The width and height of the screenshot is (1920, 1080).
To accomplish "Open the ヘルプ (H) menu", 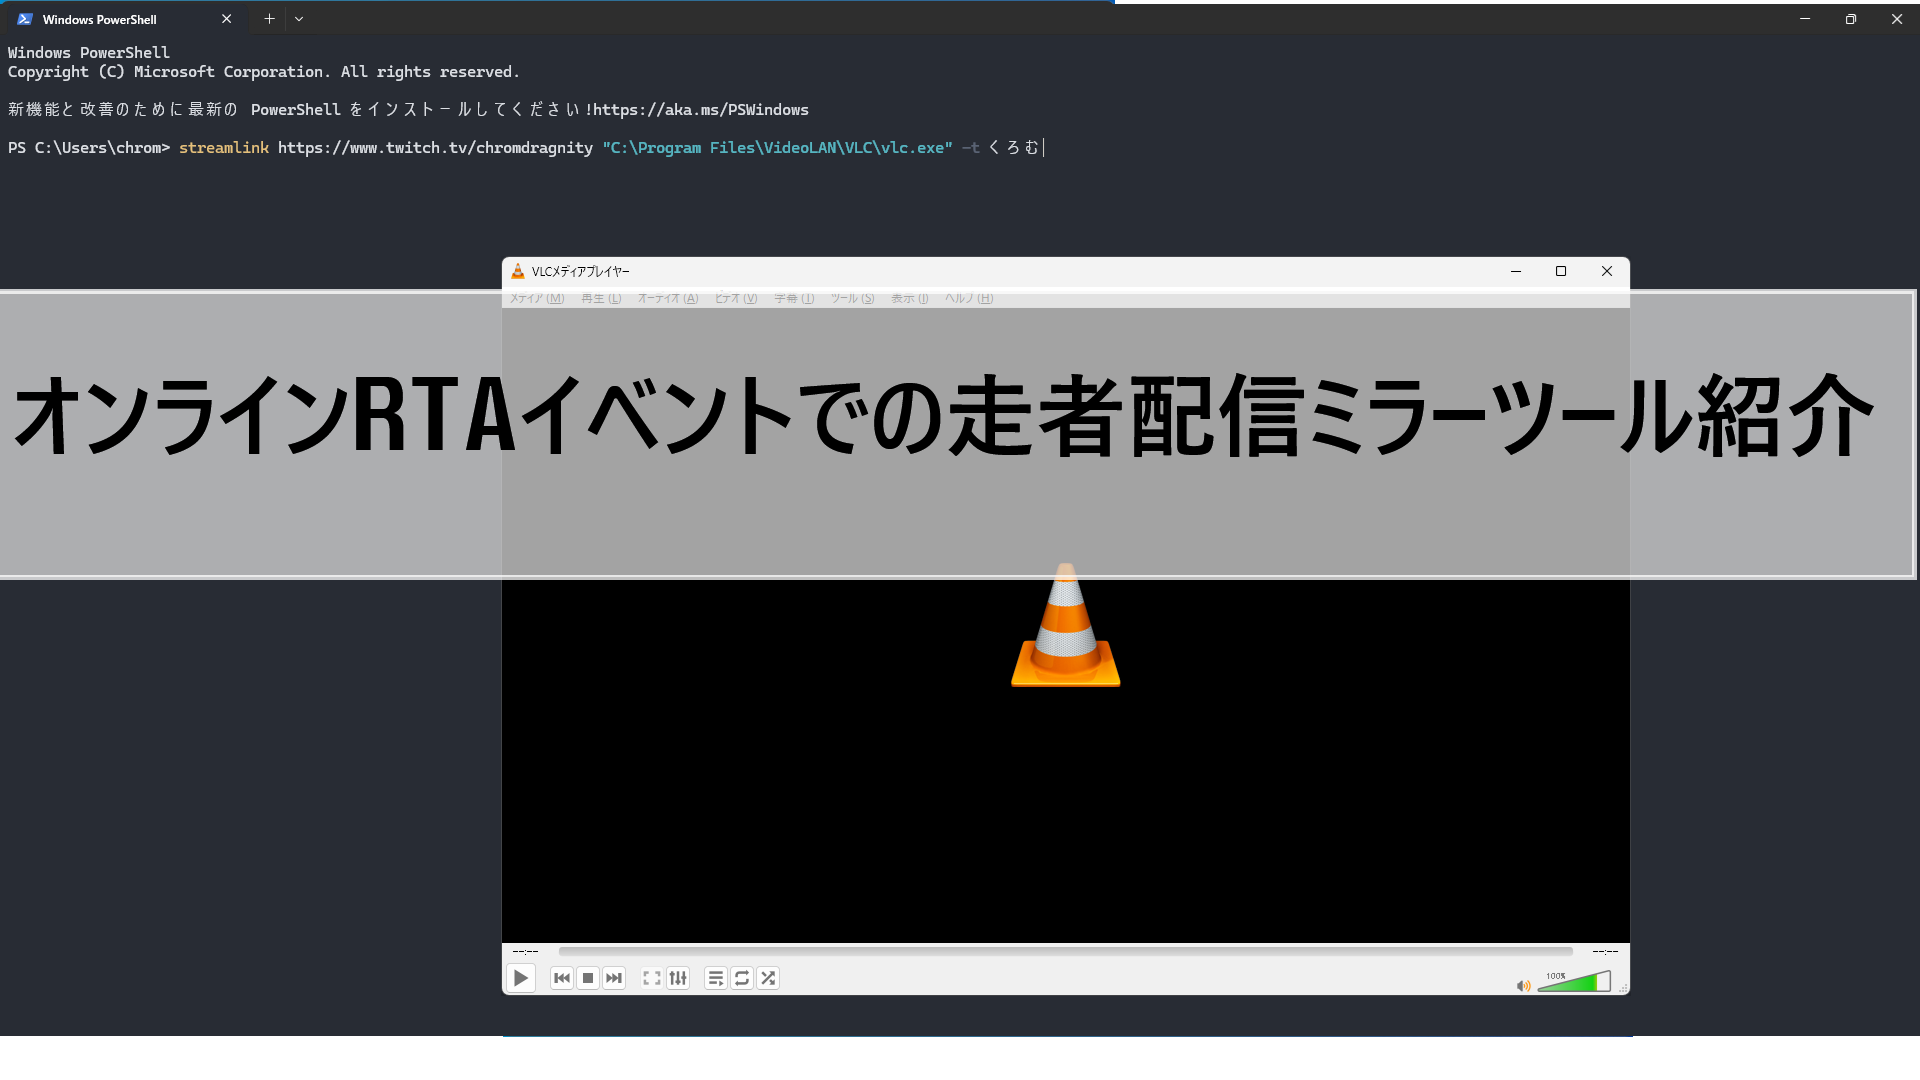I will tap(968, 298).
